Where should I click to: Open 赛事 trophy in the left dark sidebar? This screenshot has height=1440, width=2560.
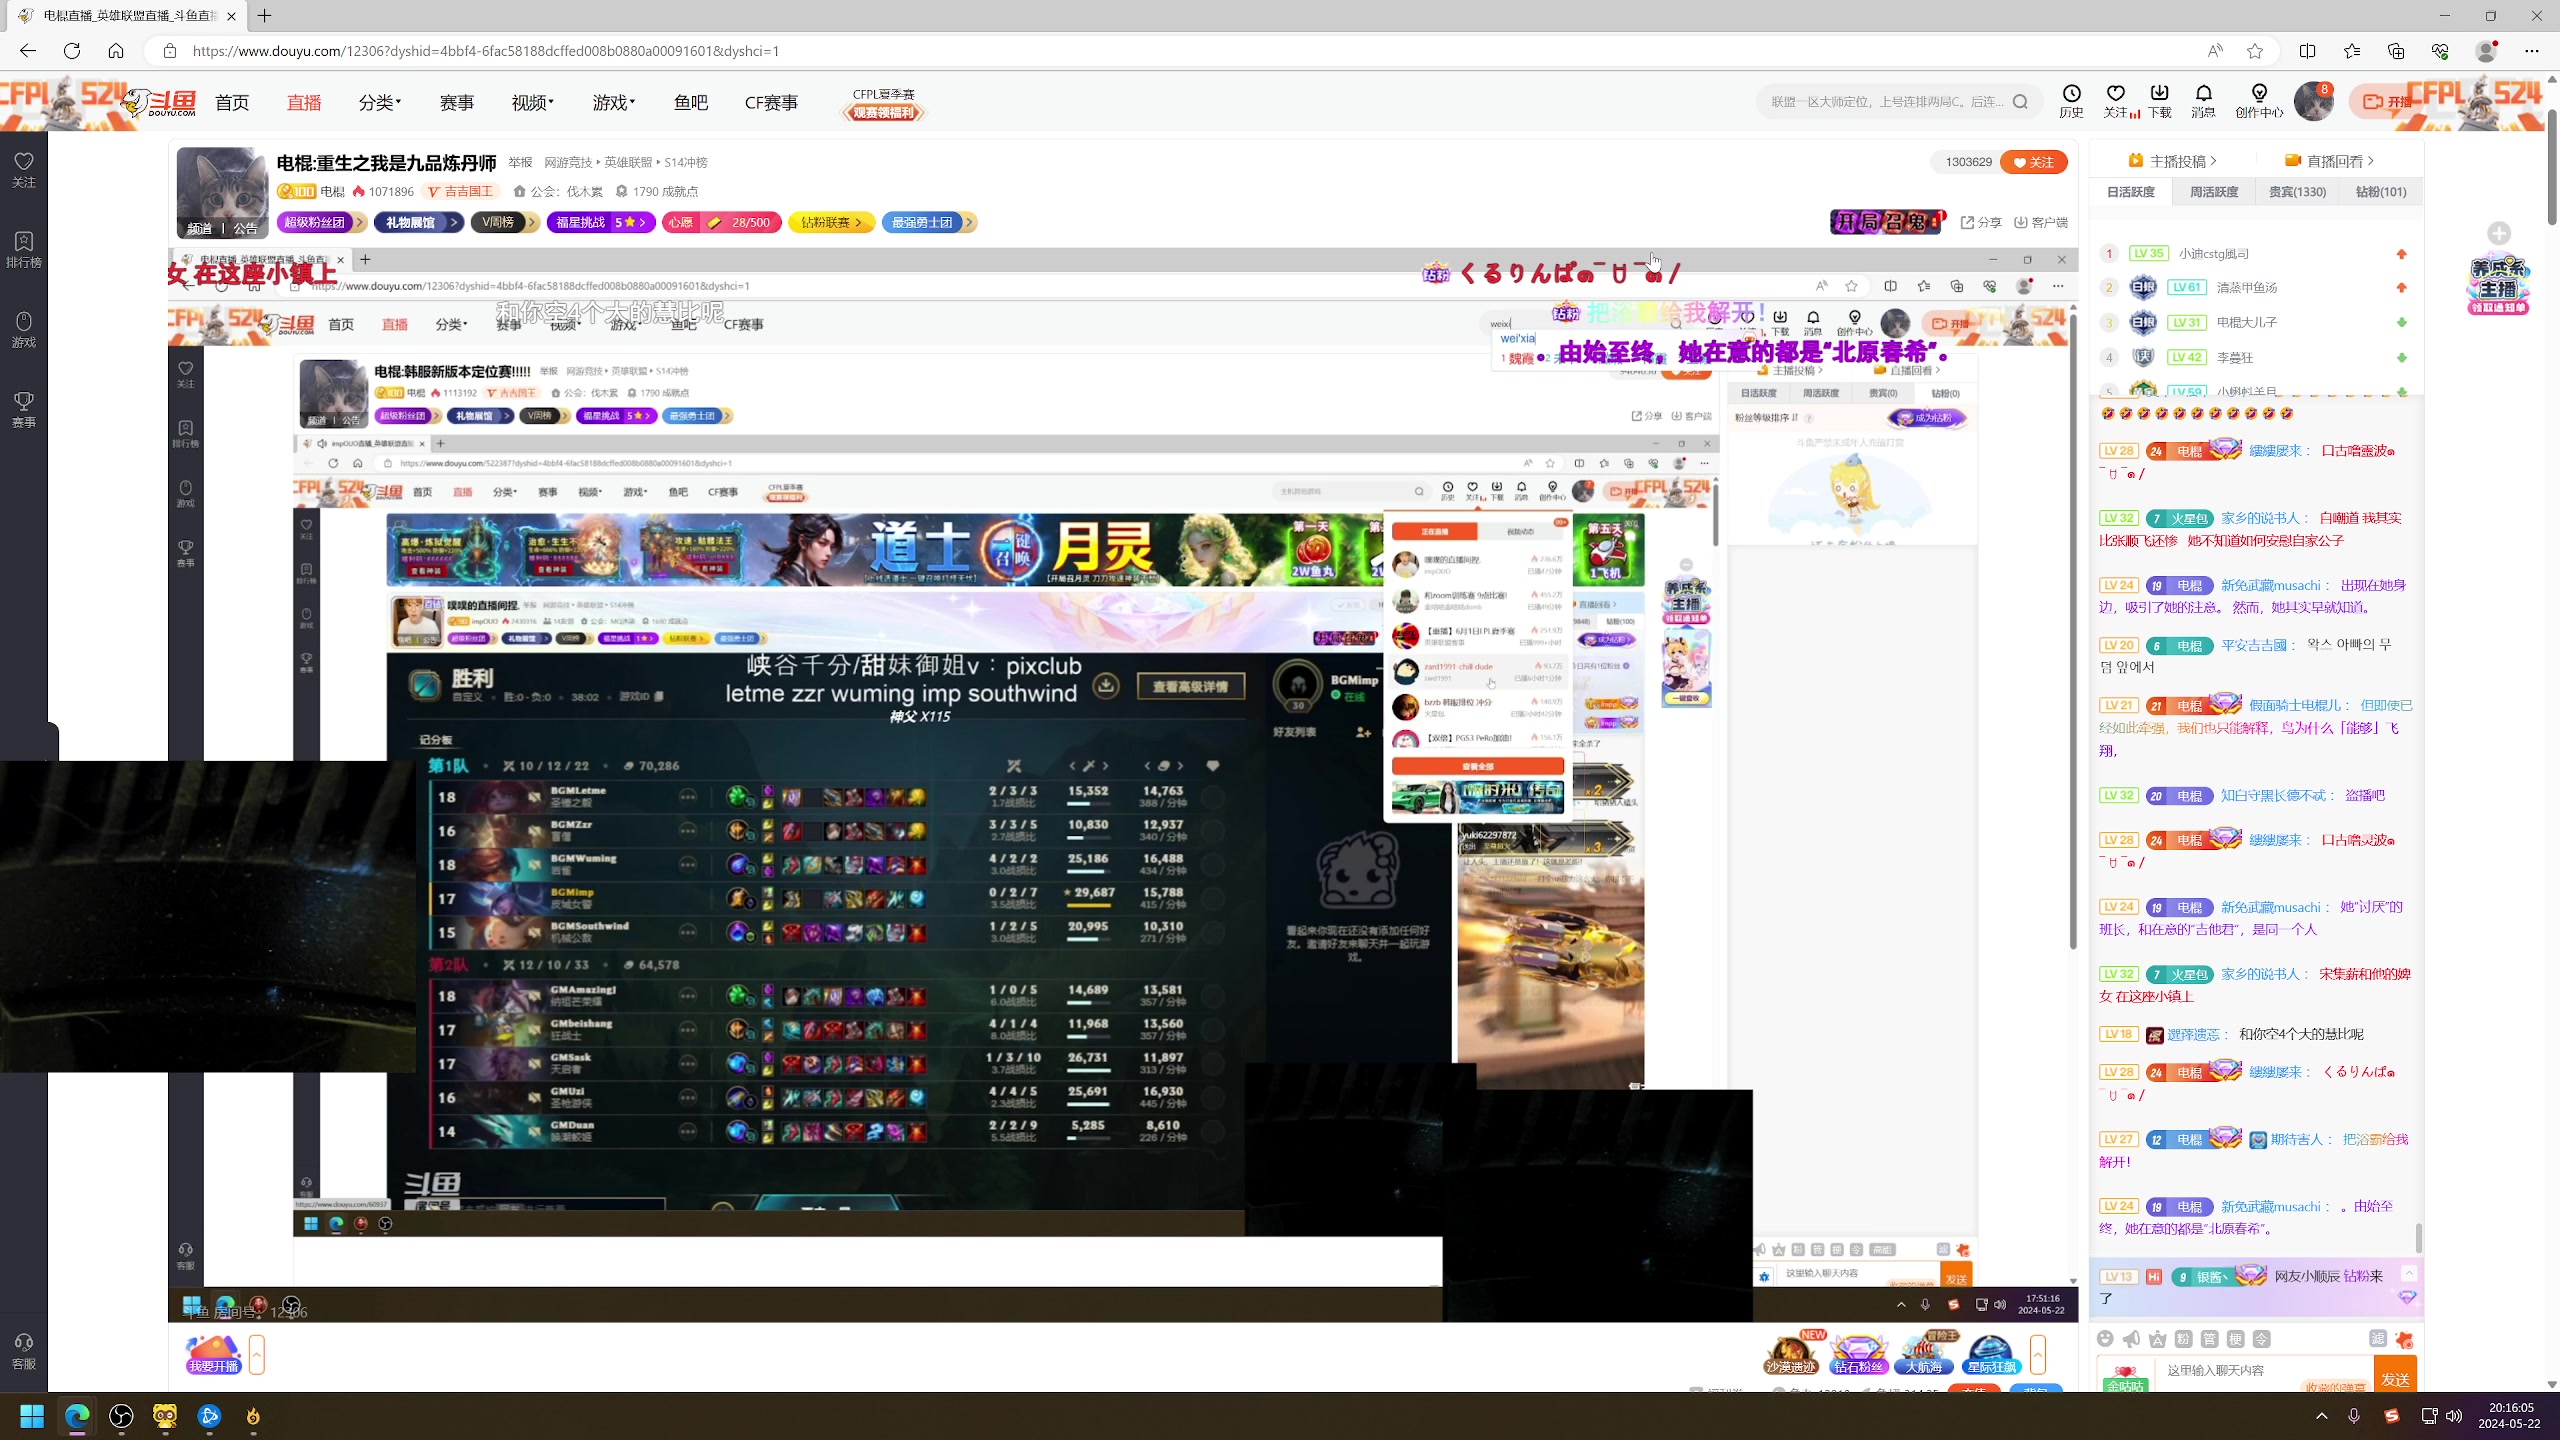click(x=24, y=409)
